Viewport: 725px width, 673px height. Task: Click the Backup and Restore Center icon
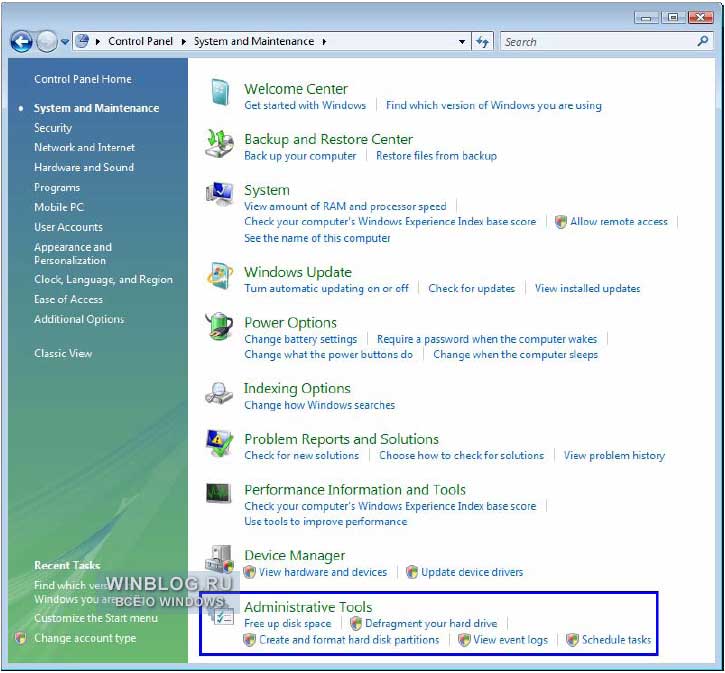[219, 144]
